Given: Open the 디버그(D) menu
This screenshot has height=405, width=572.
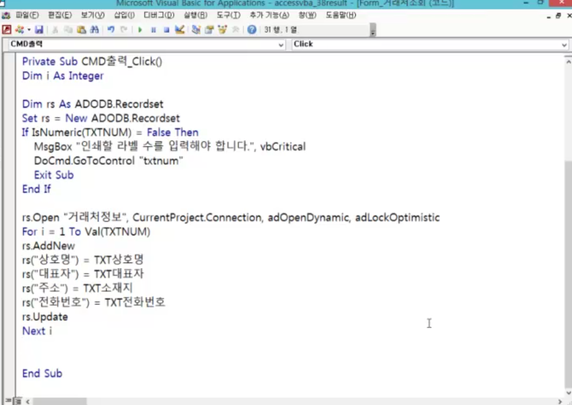Looking at the screenshot, I should (x=159, y=15).
